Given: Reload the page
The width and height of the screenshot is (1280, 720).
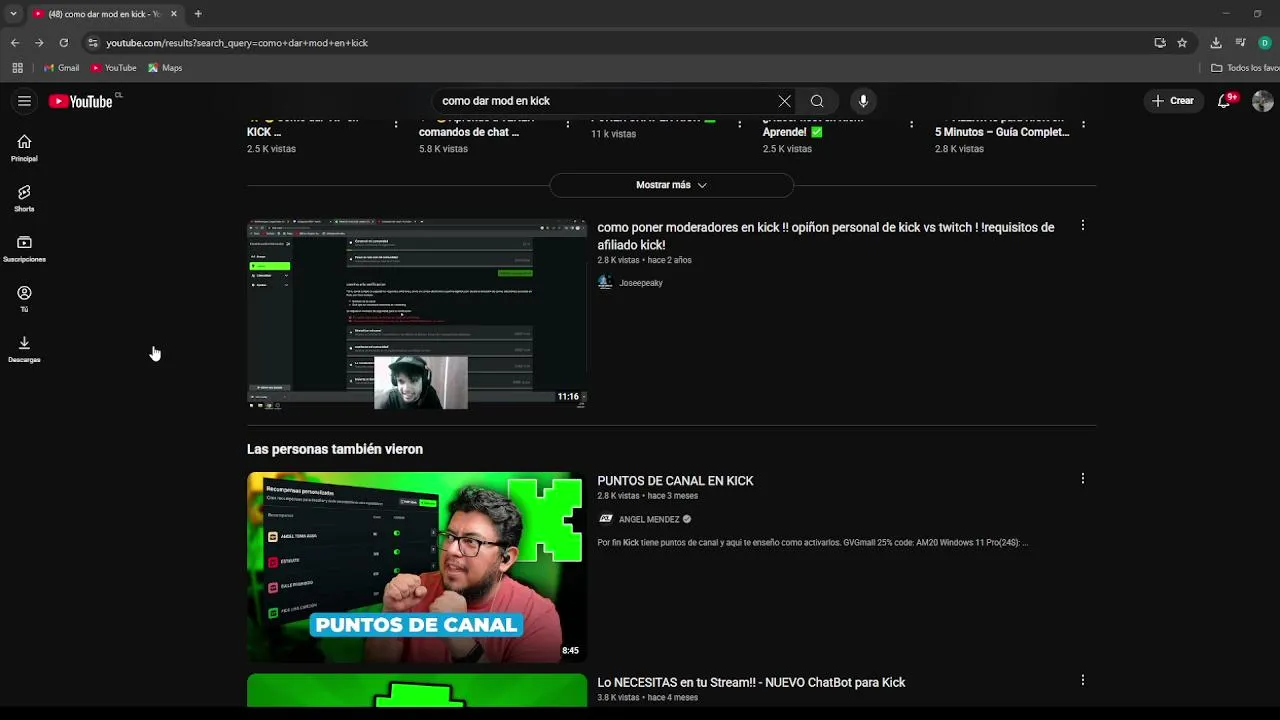Looking at the screenshot, I should coord(63,43).
